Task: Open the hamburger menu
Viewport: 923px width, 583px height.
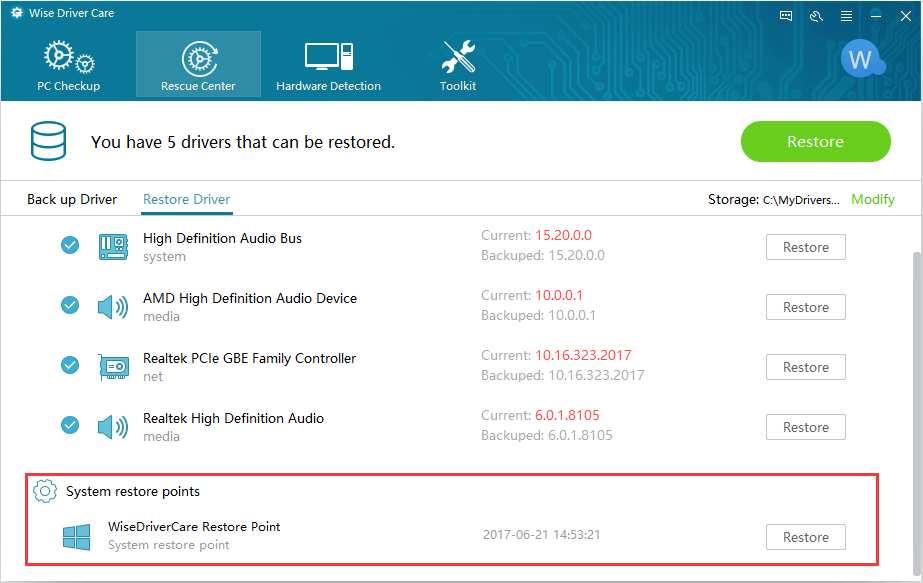Action: pos(846,16)
